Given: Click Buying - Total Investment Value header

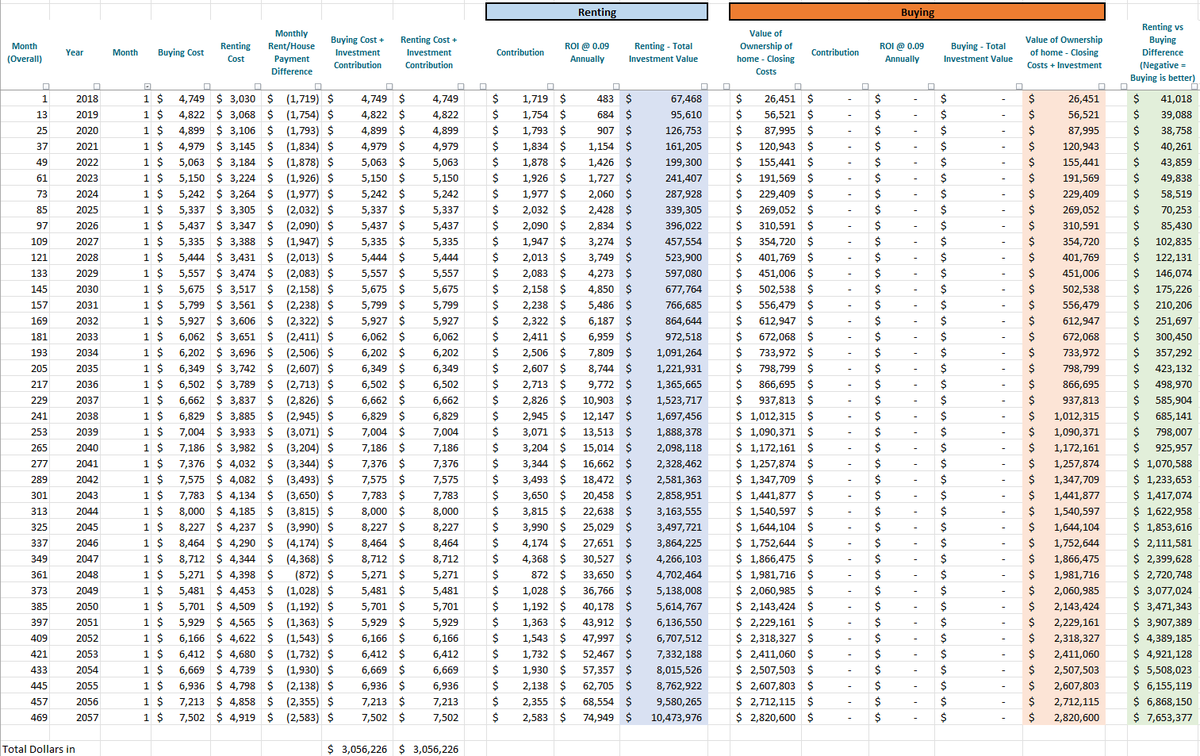Looking at the screenshot, I should pyautogui.click(x=978, y=53).
